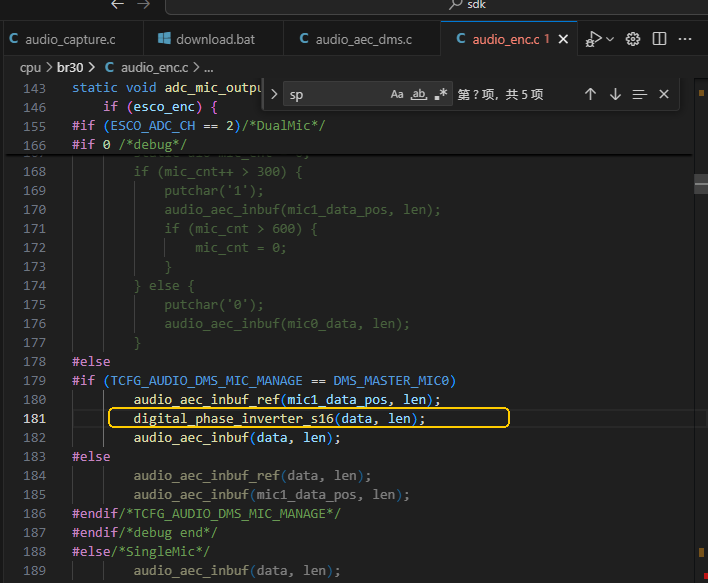Click the Run and Debug play icon
Image resolution: width=708 pixels, height=583 pixels.
[593, 39]
